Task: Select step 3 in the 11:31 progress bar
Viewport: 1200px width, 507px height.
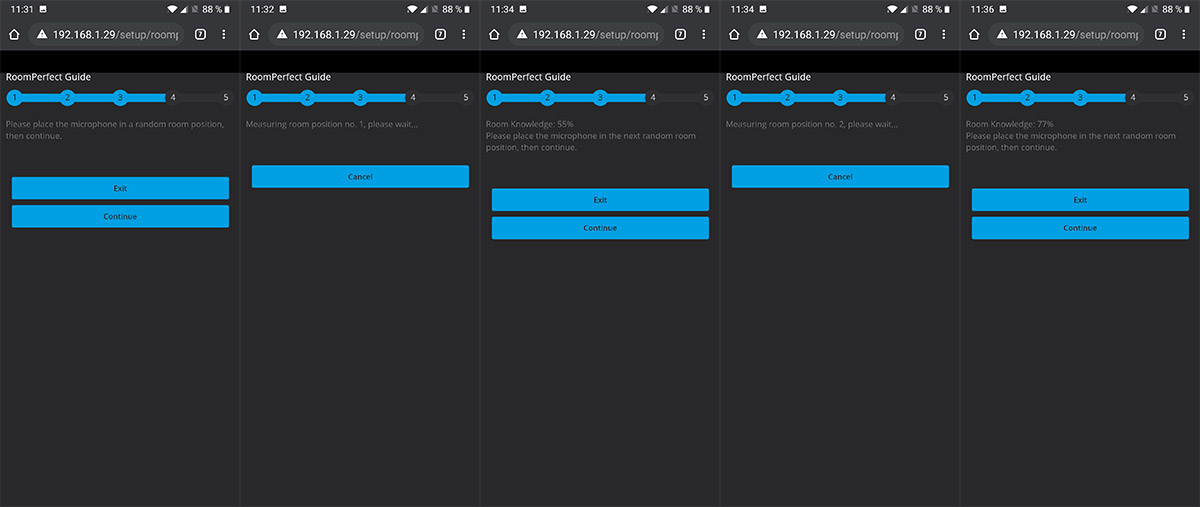Action: (120, 98)
